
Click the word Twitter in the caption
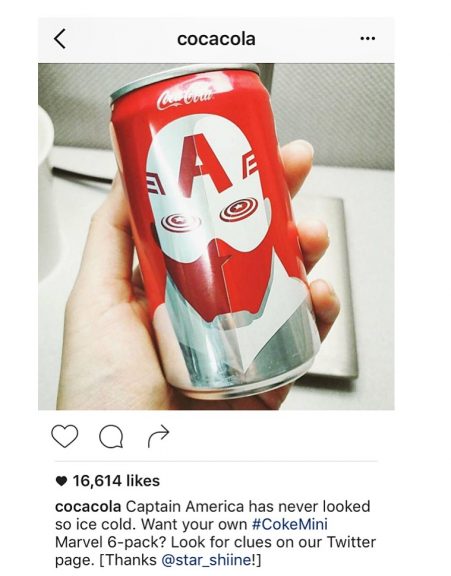351,542
